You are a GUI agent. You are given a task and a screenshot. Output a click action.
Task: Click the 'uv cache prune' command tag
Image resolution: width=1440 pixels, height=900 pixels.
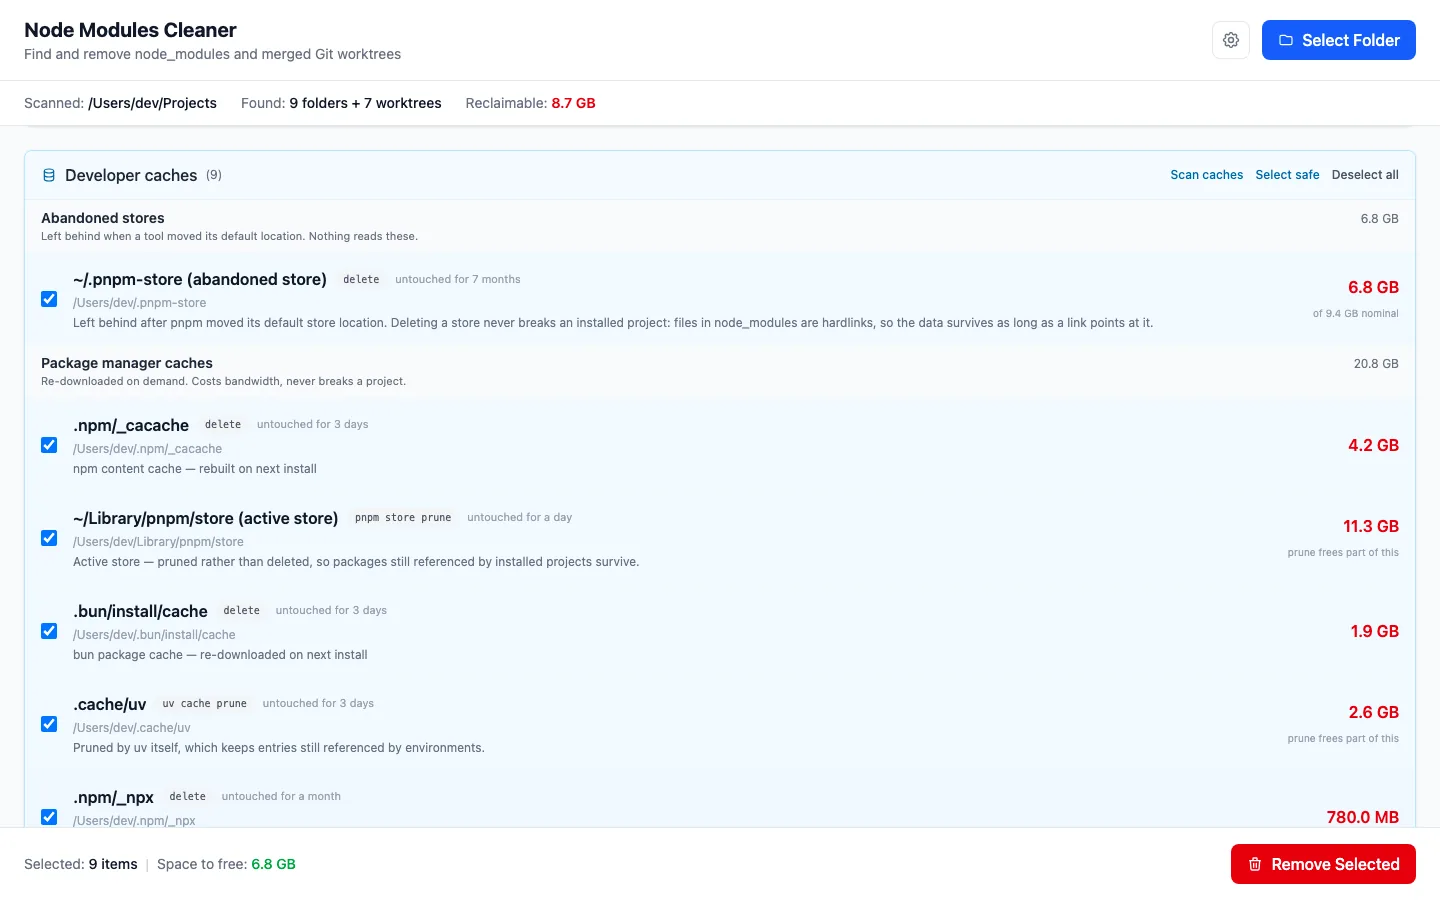(205, 704)
